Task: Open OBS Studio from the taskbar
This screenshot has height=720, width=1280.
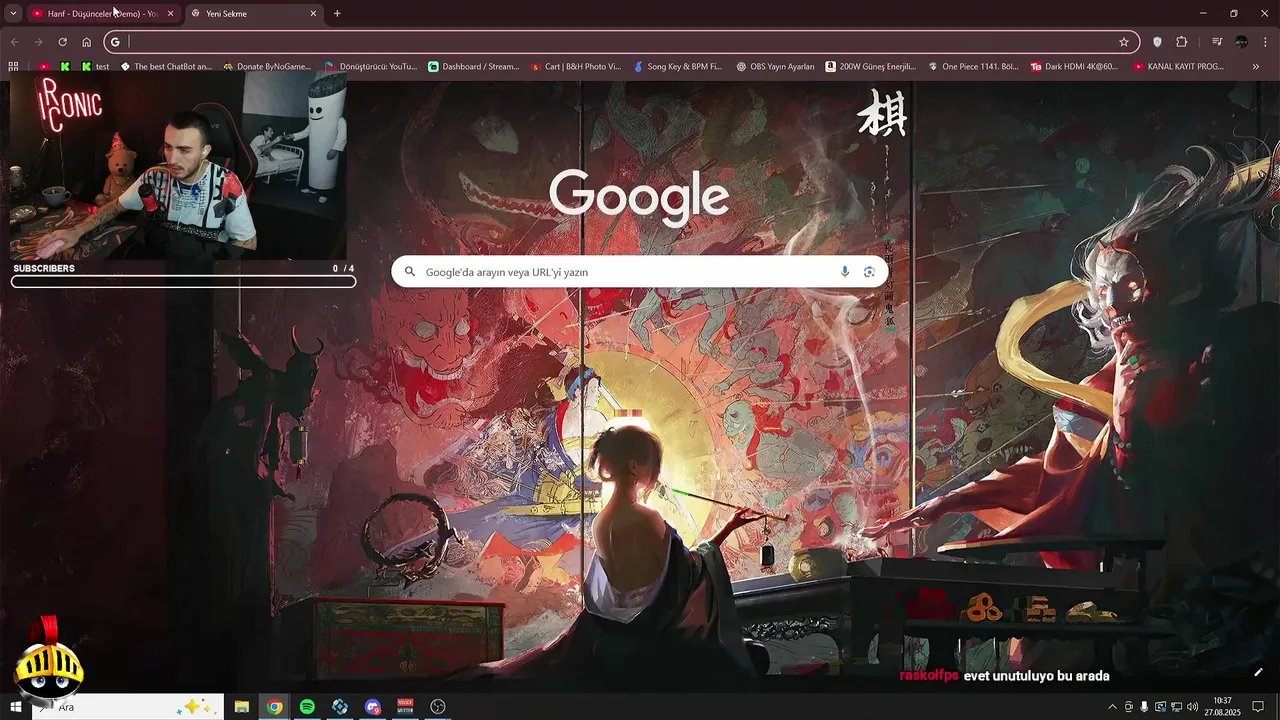Action: point(438,707)
